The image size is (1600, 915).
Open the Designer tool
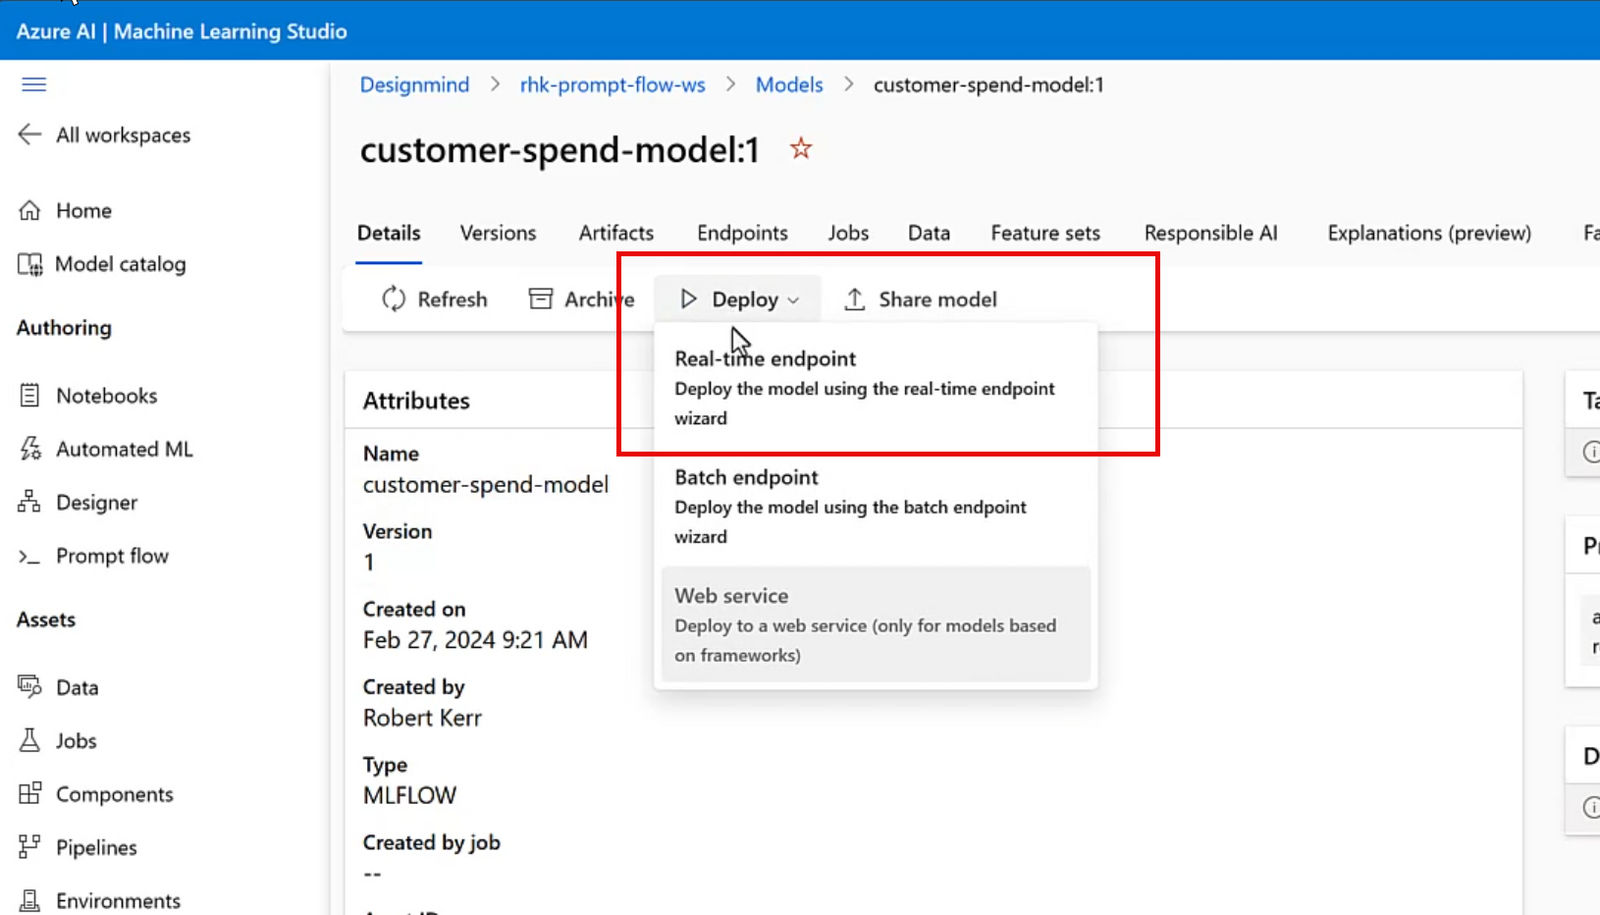point(98,502)
